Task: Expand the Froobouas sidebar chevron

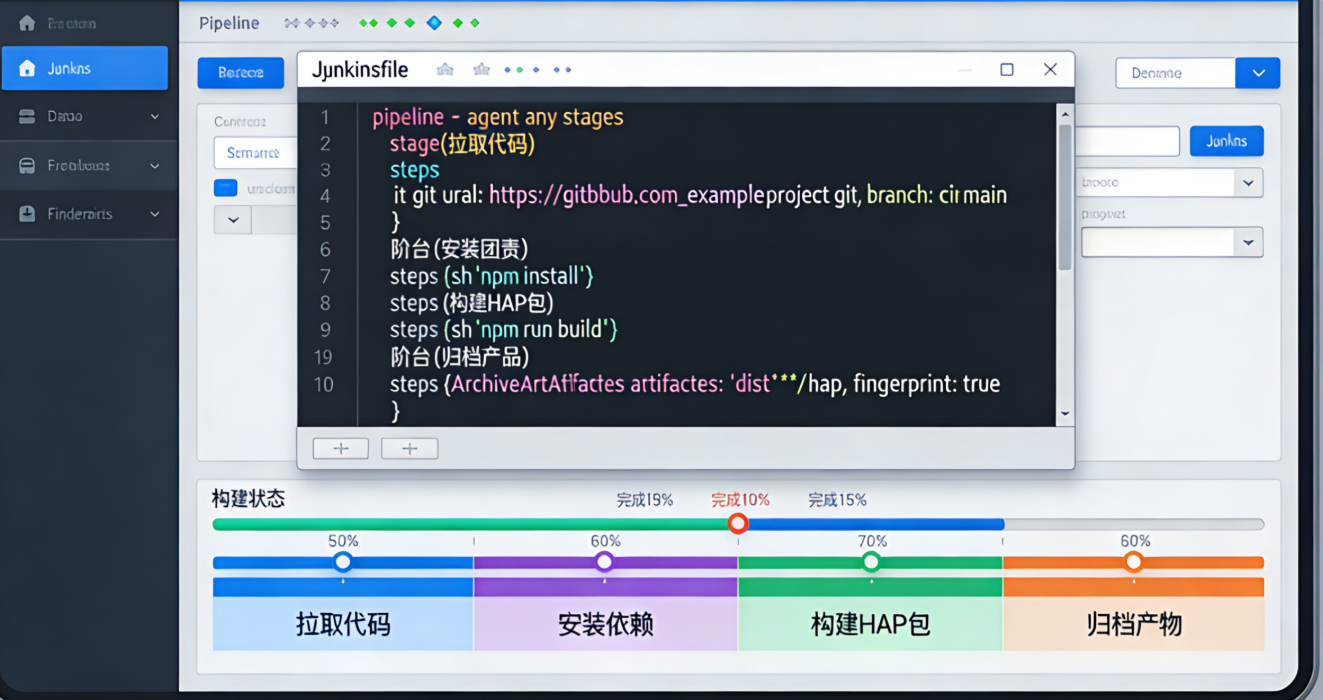Action: click(155, 166)
